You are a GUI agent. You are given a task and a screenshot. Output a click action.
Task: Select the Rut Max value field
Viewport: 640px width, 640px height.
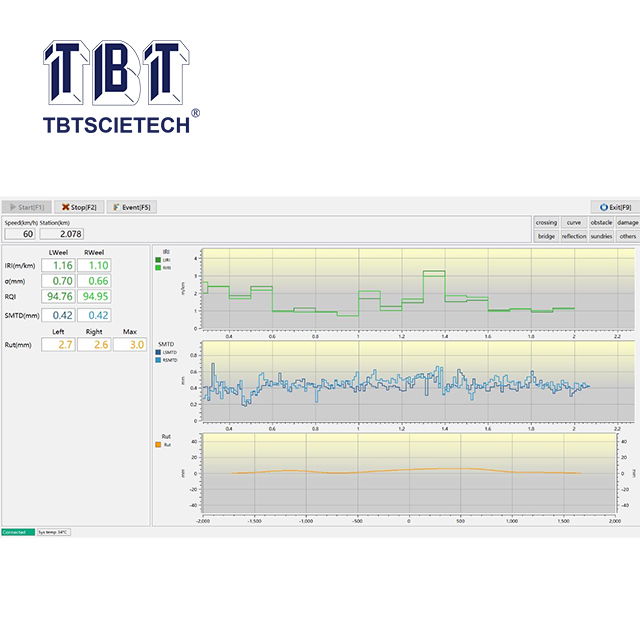tap(129, 344)
